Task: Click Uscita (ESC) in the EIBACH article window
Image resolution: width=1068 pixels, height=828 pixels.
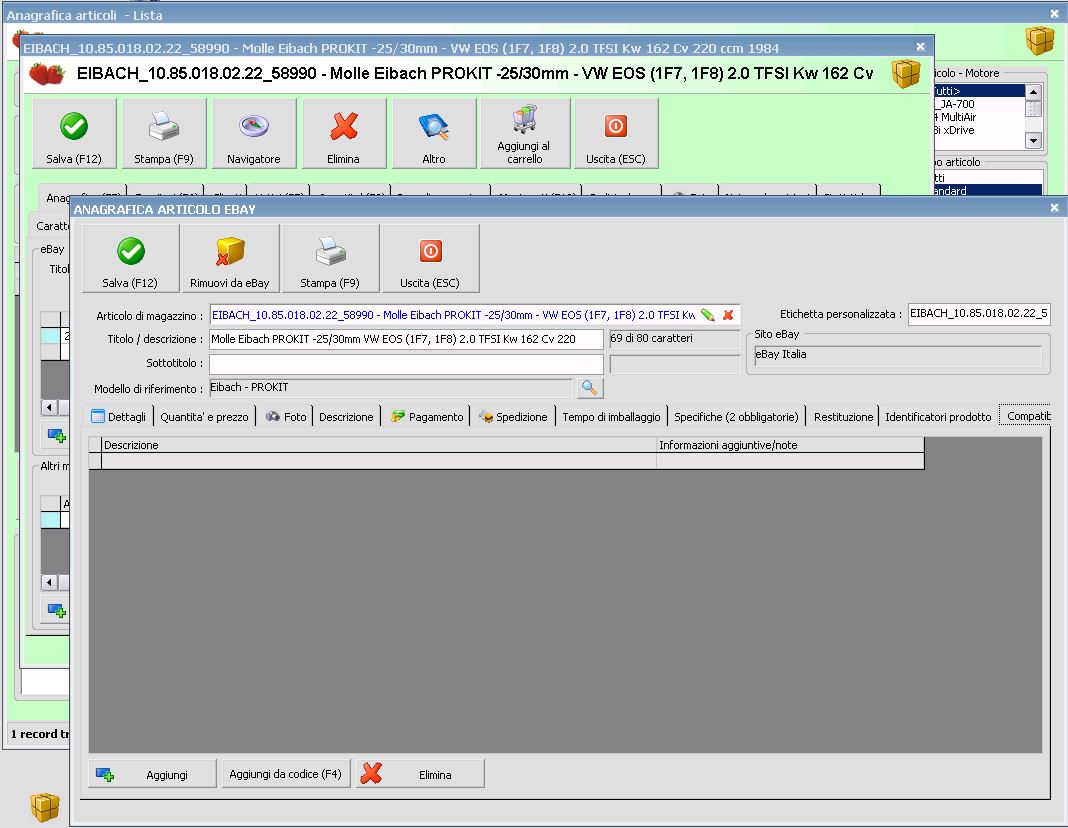Action: (616, 133)
